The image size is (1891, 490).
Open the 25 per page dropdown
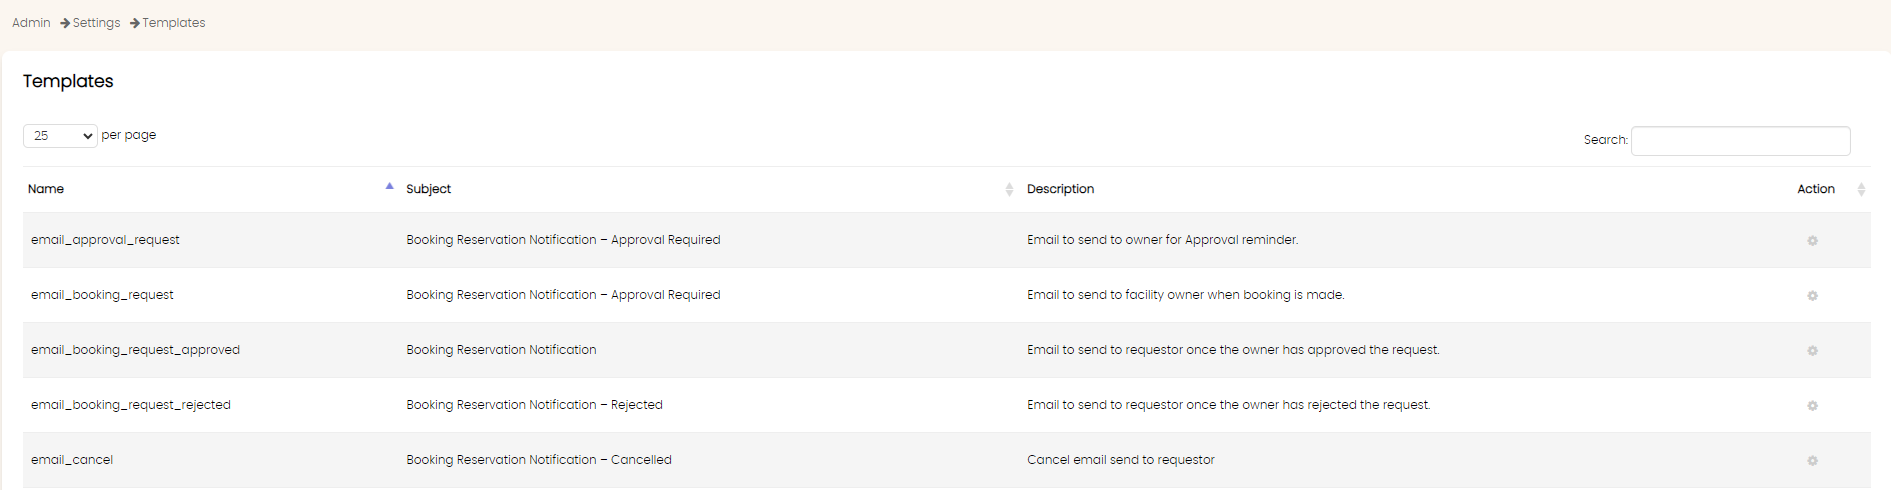point(60,136)
